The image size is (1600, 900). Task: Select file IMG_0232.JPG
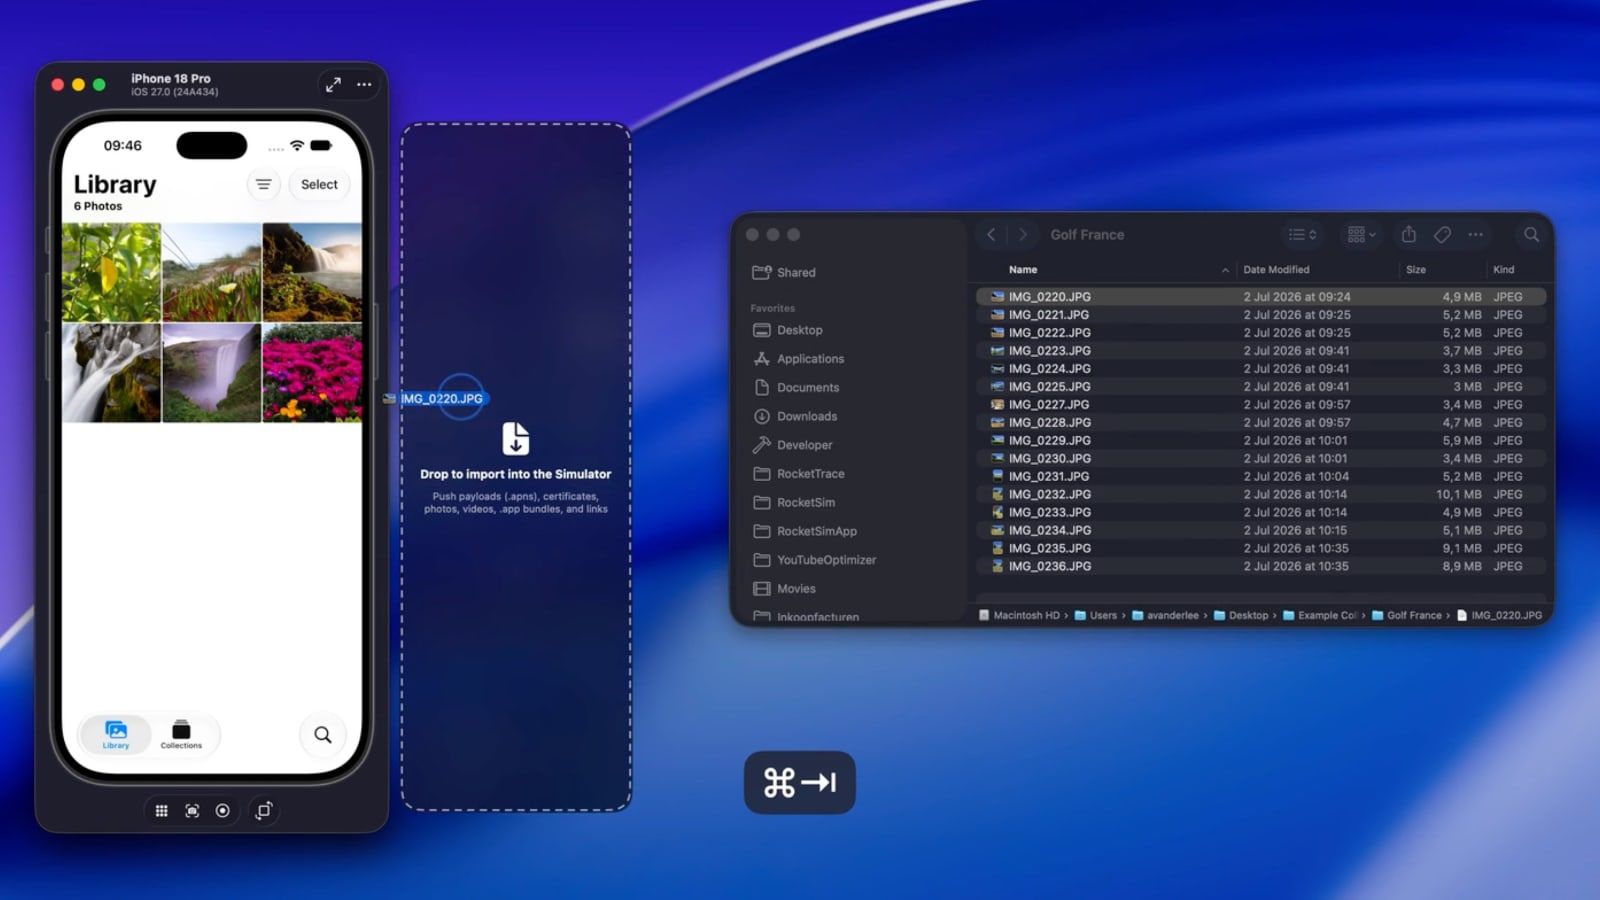point(1260,495)
